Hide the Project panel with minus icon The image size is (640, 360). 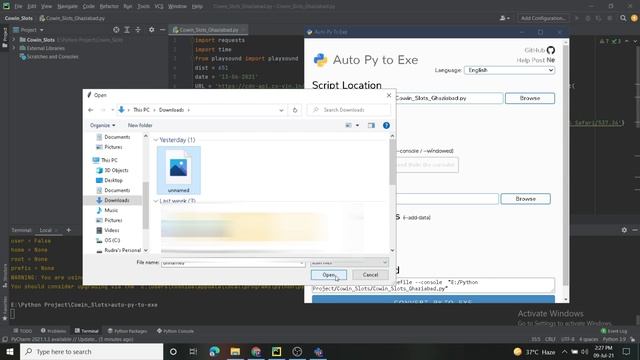[x=162, y=30]
